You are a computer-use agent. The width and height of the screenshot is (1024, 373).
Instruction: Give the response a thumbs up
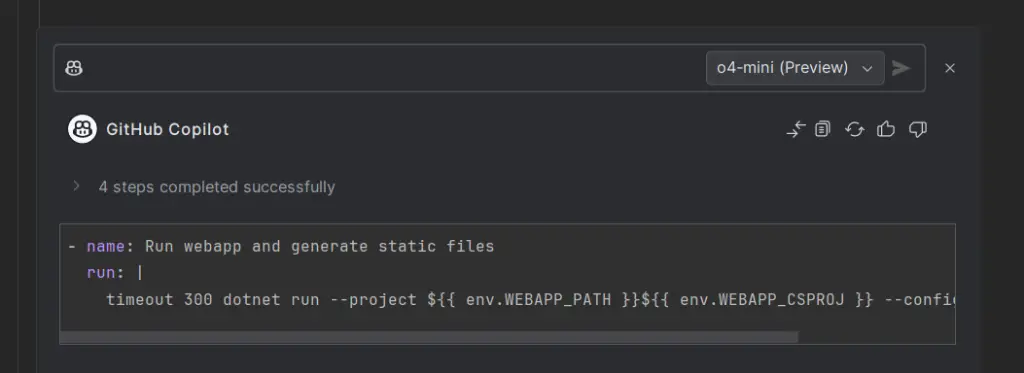coord(886,129)
